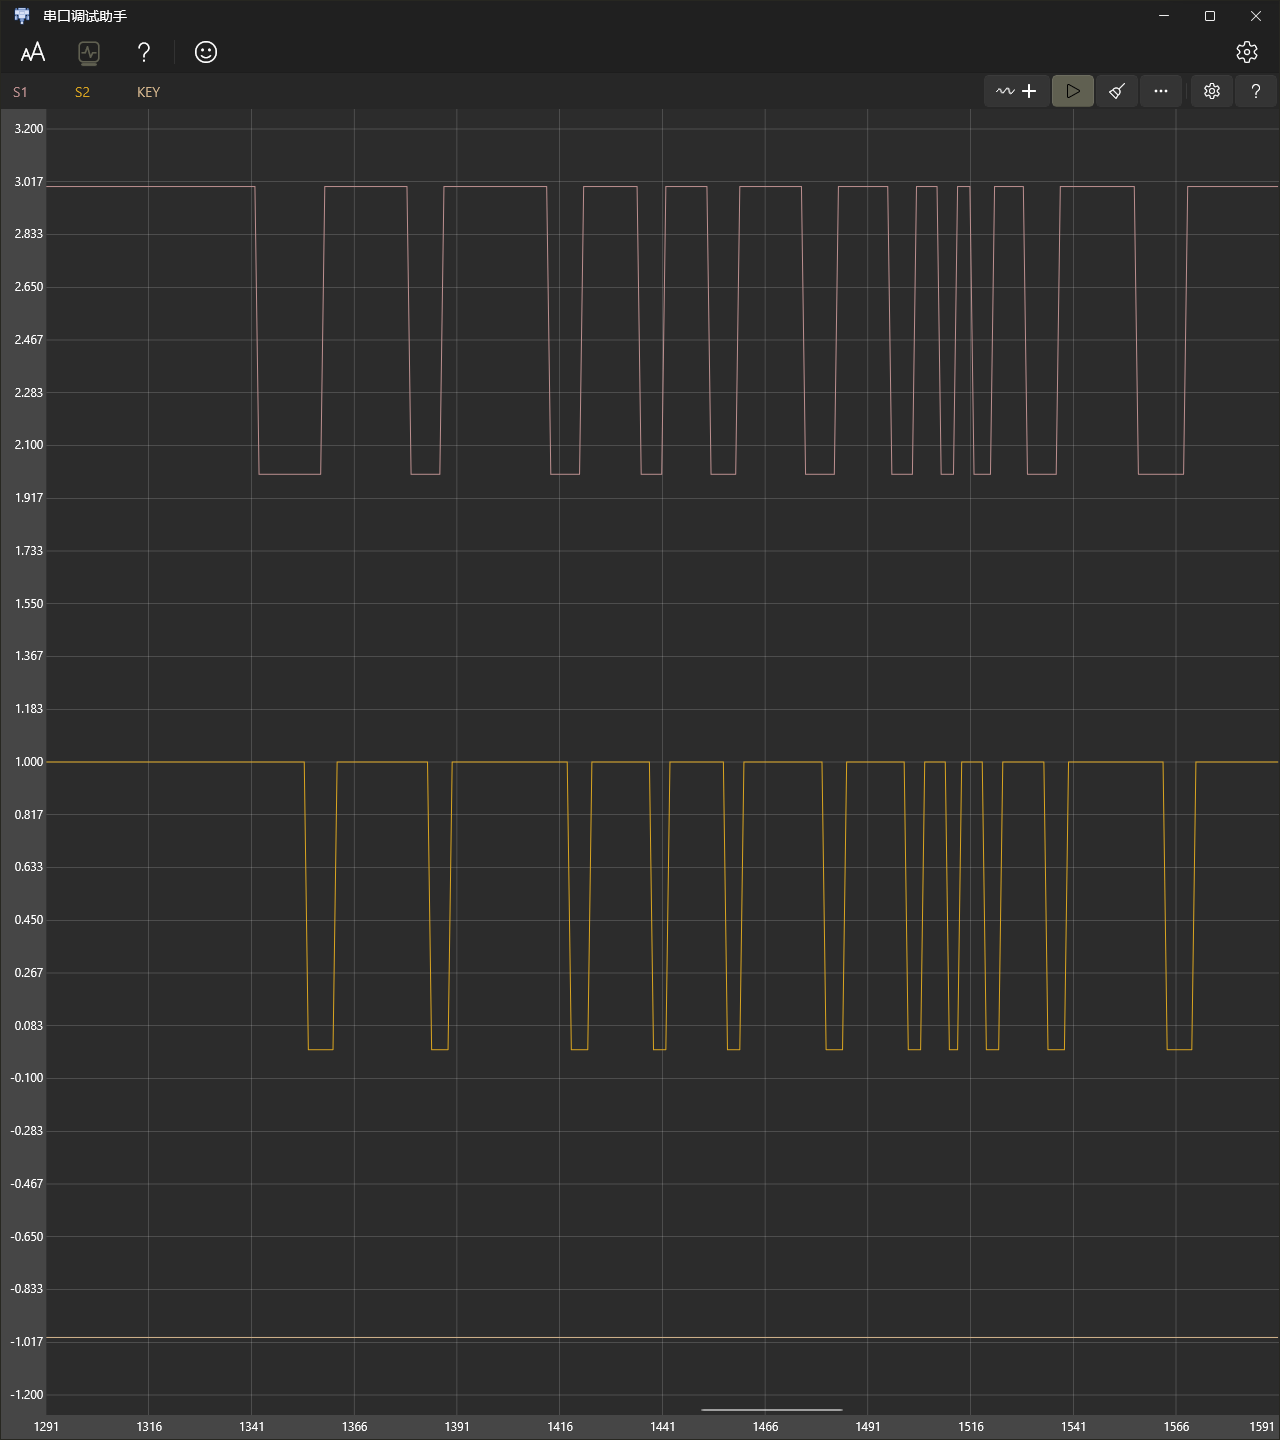
Task: Open the help question mark in top toolbar
Action: [144, 52]
